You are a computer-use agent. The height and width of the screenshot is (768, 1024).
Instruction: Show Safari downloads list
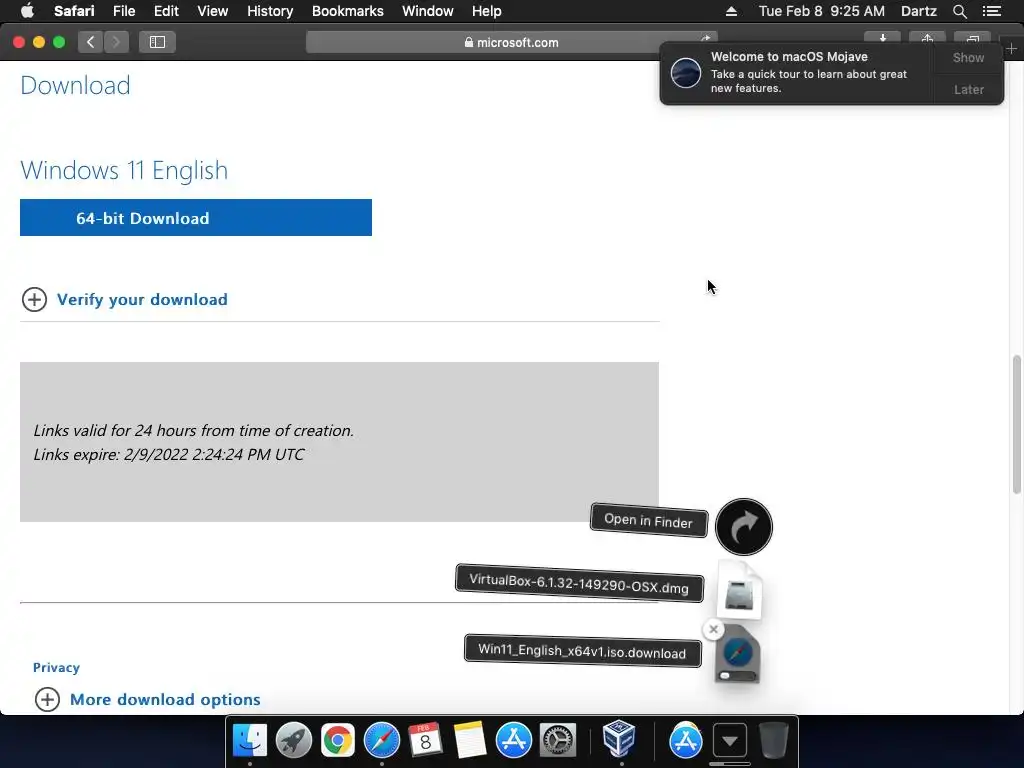(882, 38)
